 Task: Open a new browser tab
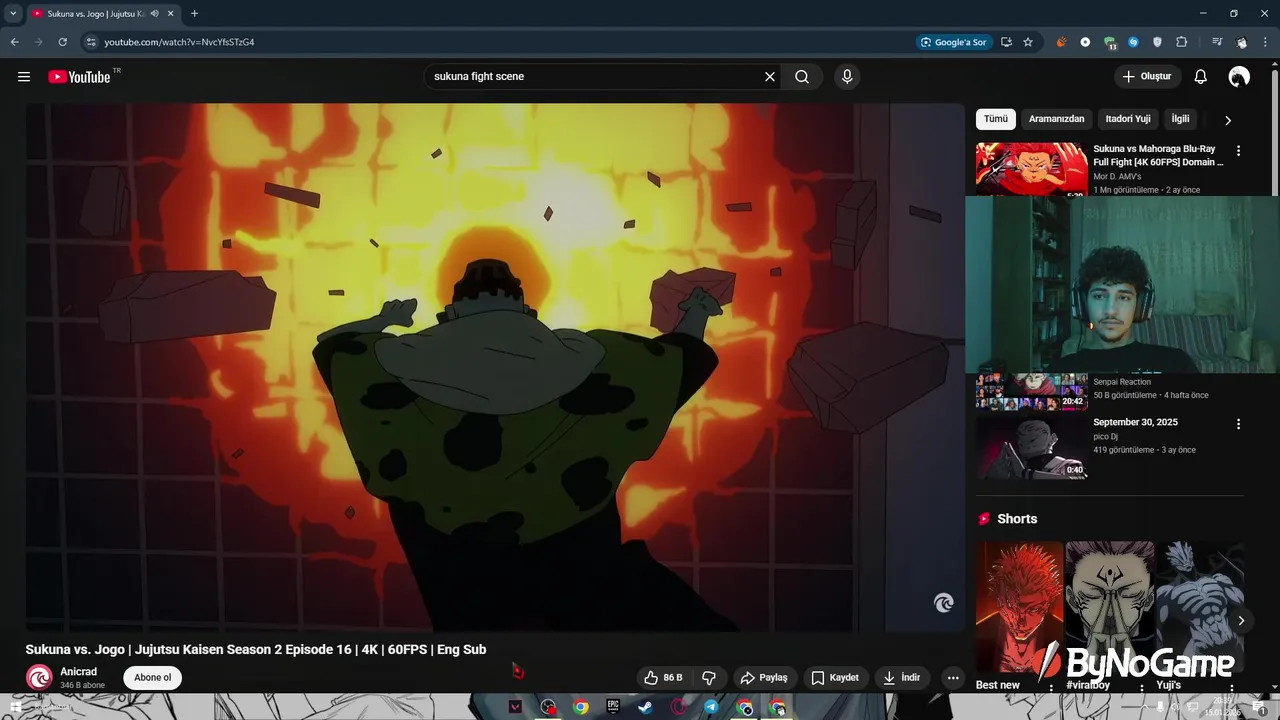coord(194,14)
